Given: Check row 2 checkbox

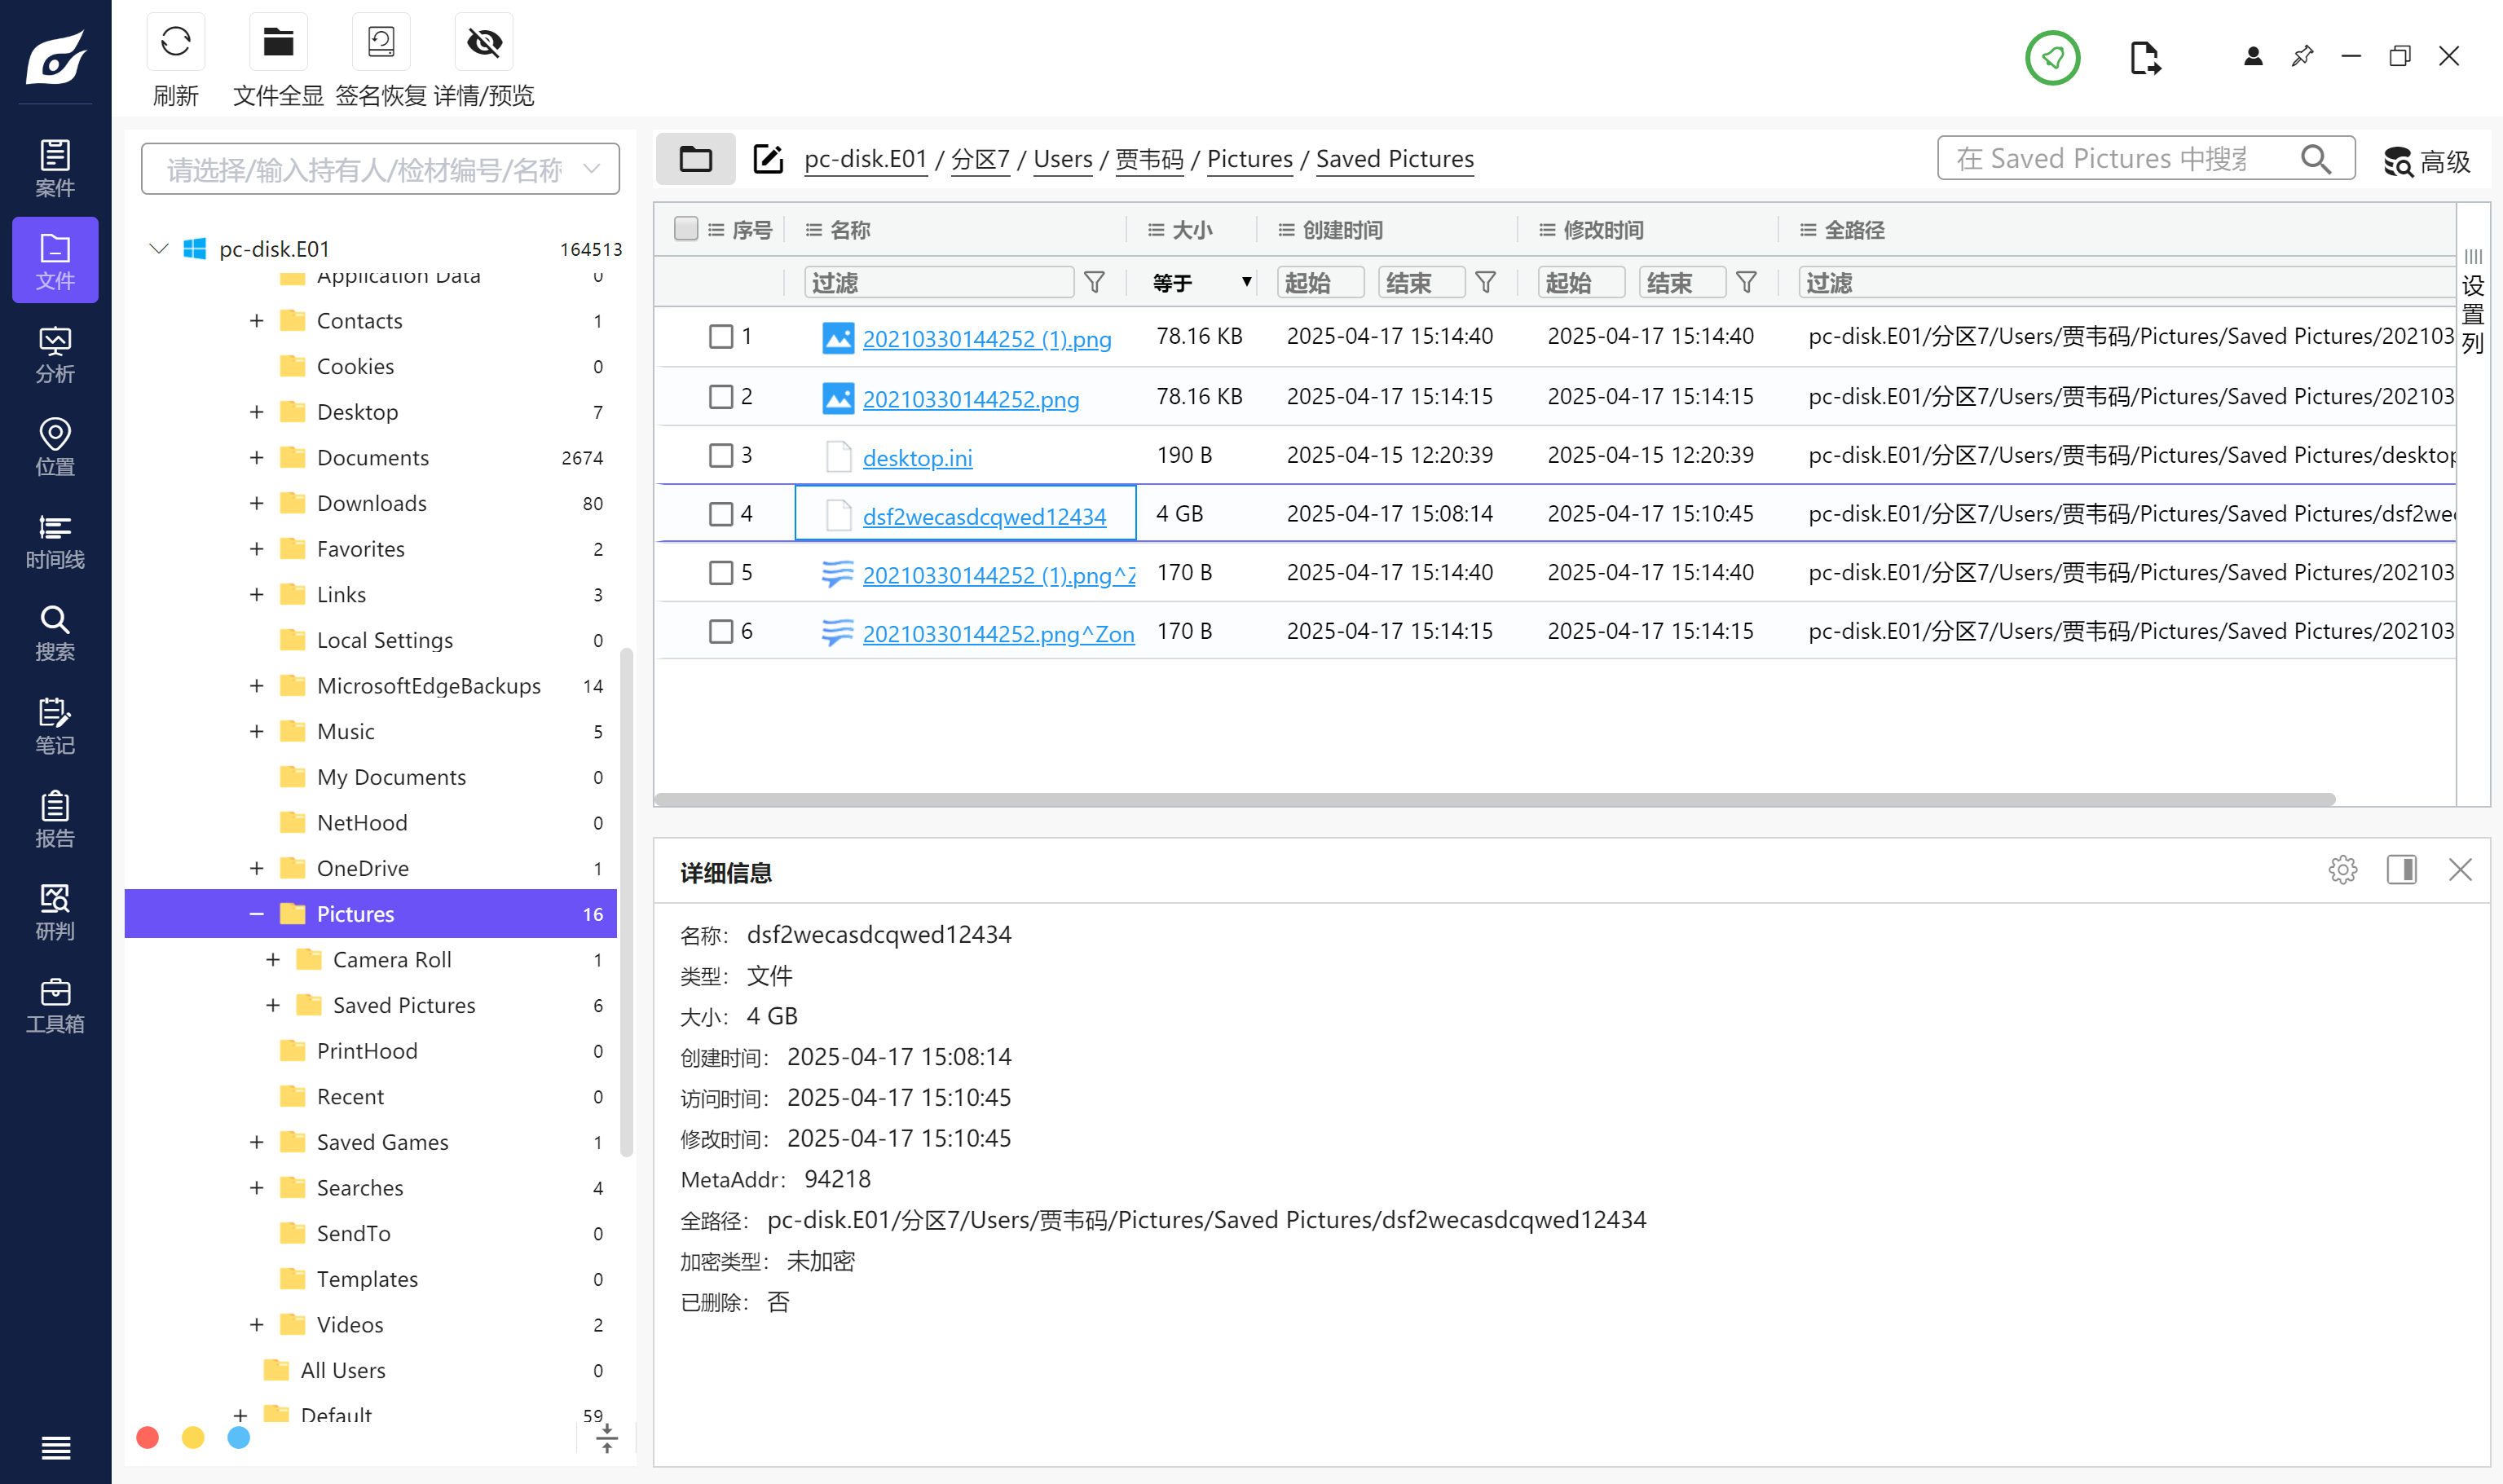Looking at the screenshot, I should click(720, 396).
